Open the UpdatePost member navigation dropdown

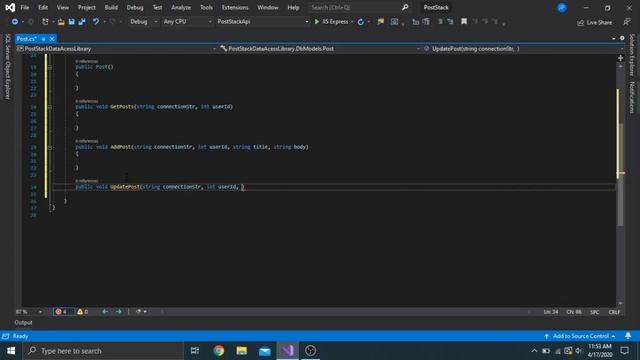tap(523, 49)
